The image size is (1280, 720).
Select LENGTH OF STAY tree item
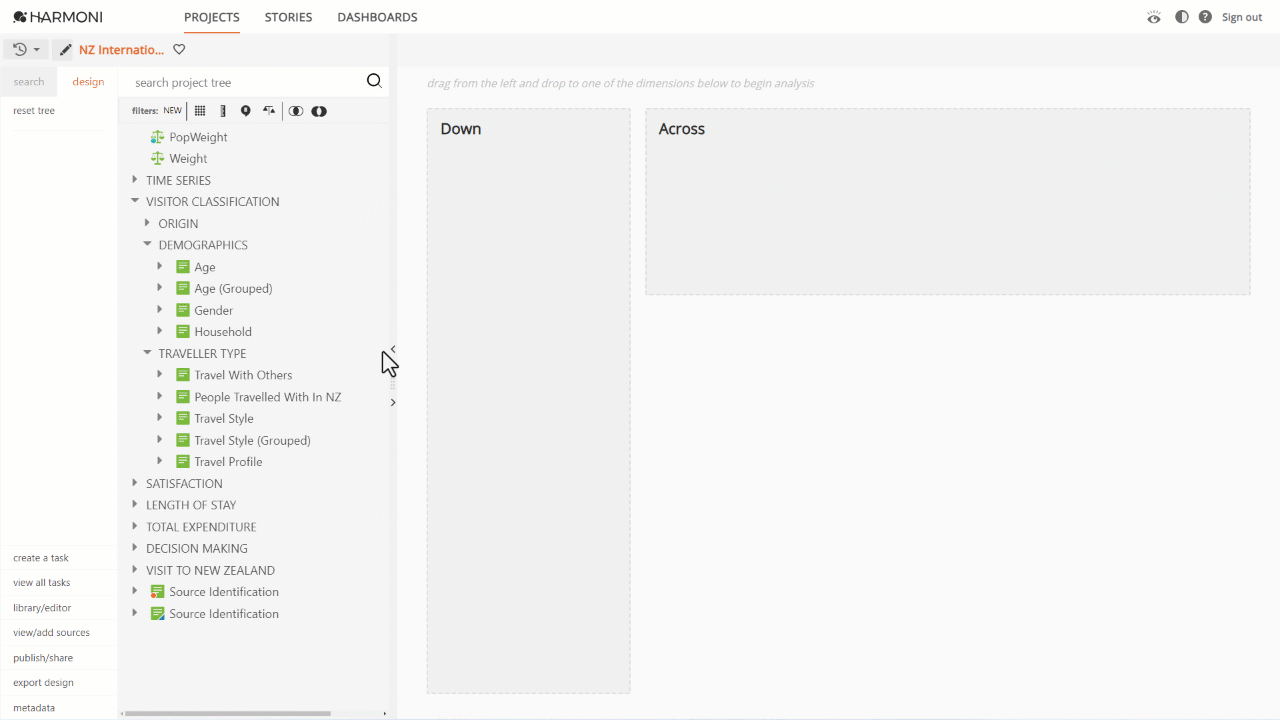[x=191, y=505]
